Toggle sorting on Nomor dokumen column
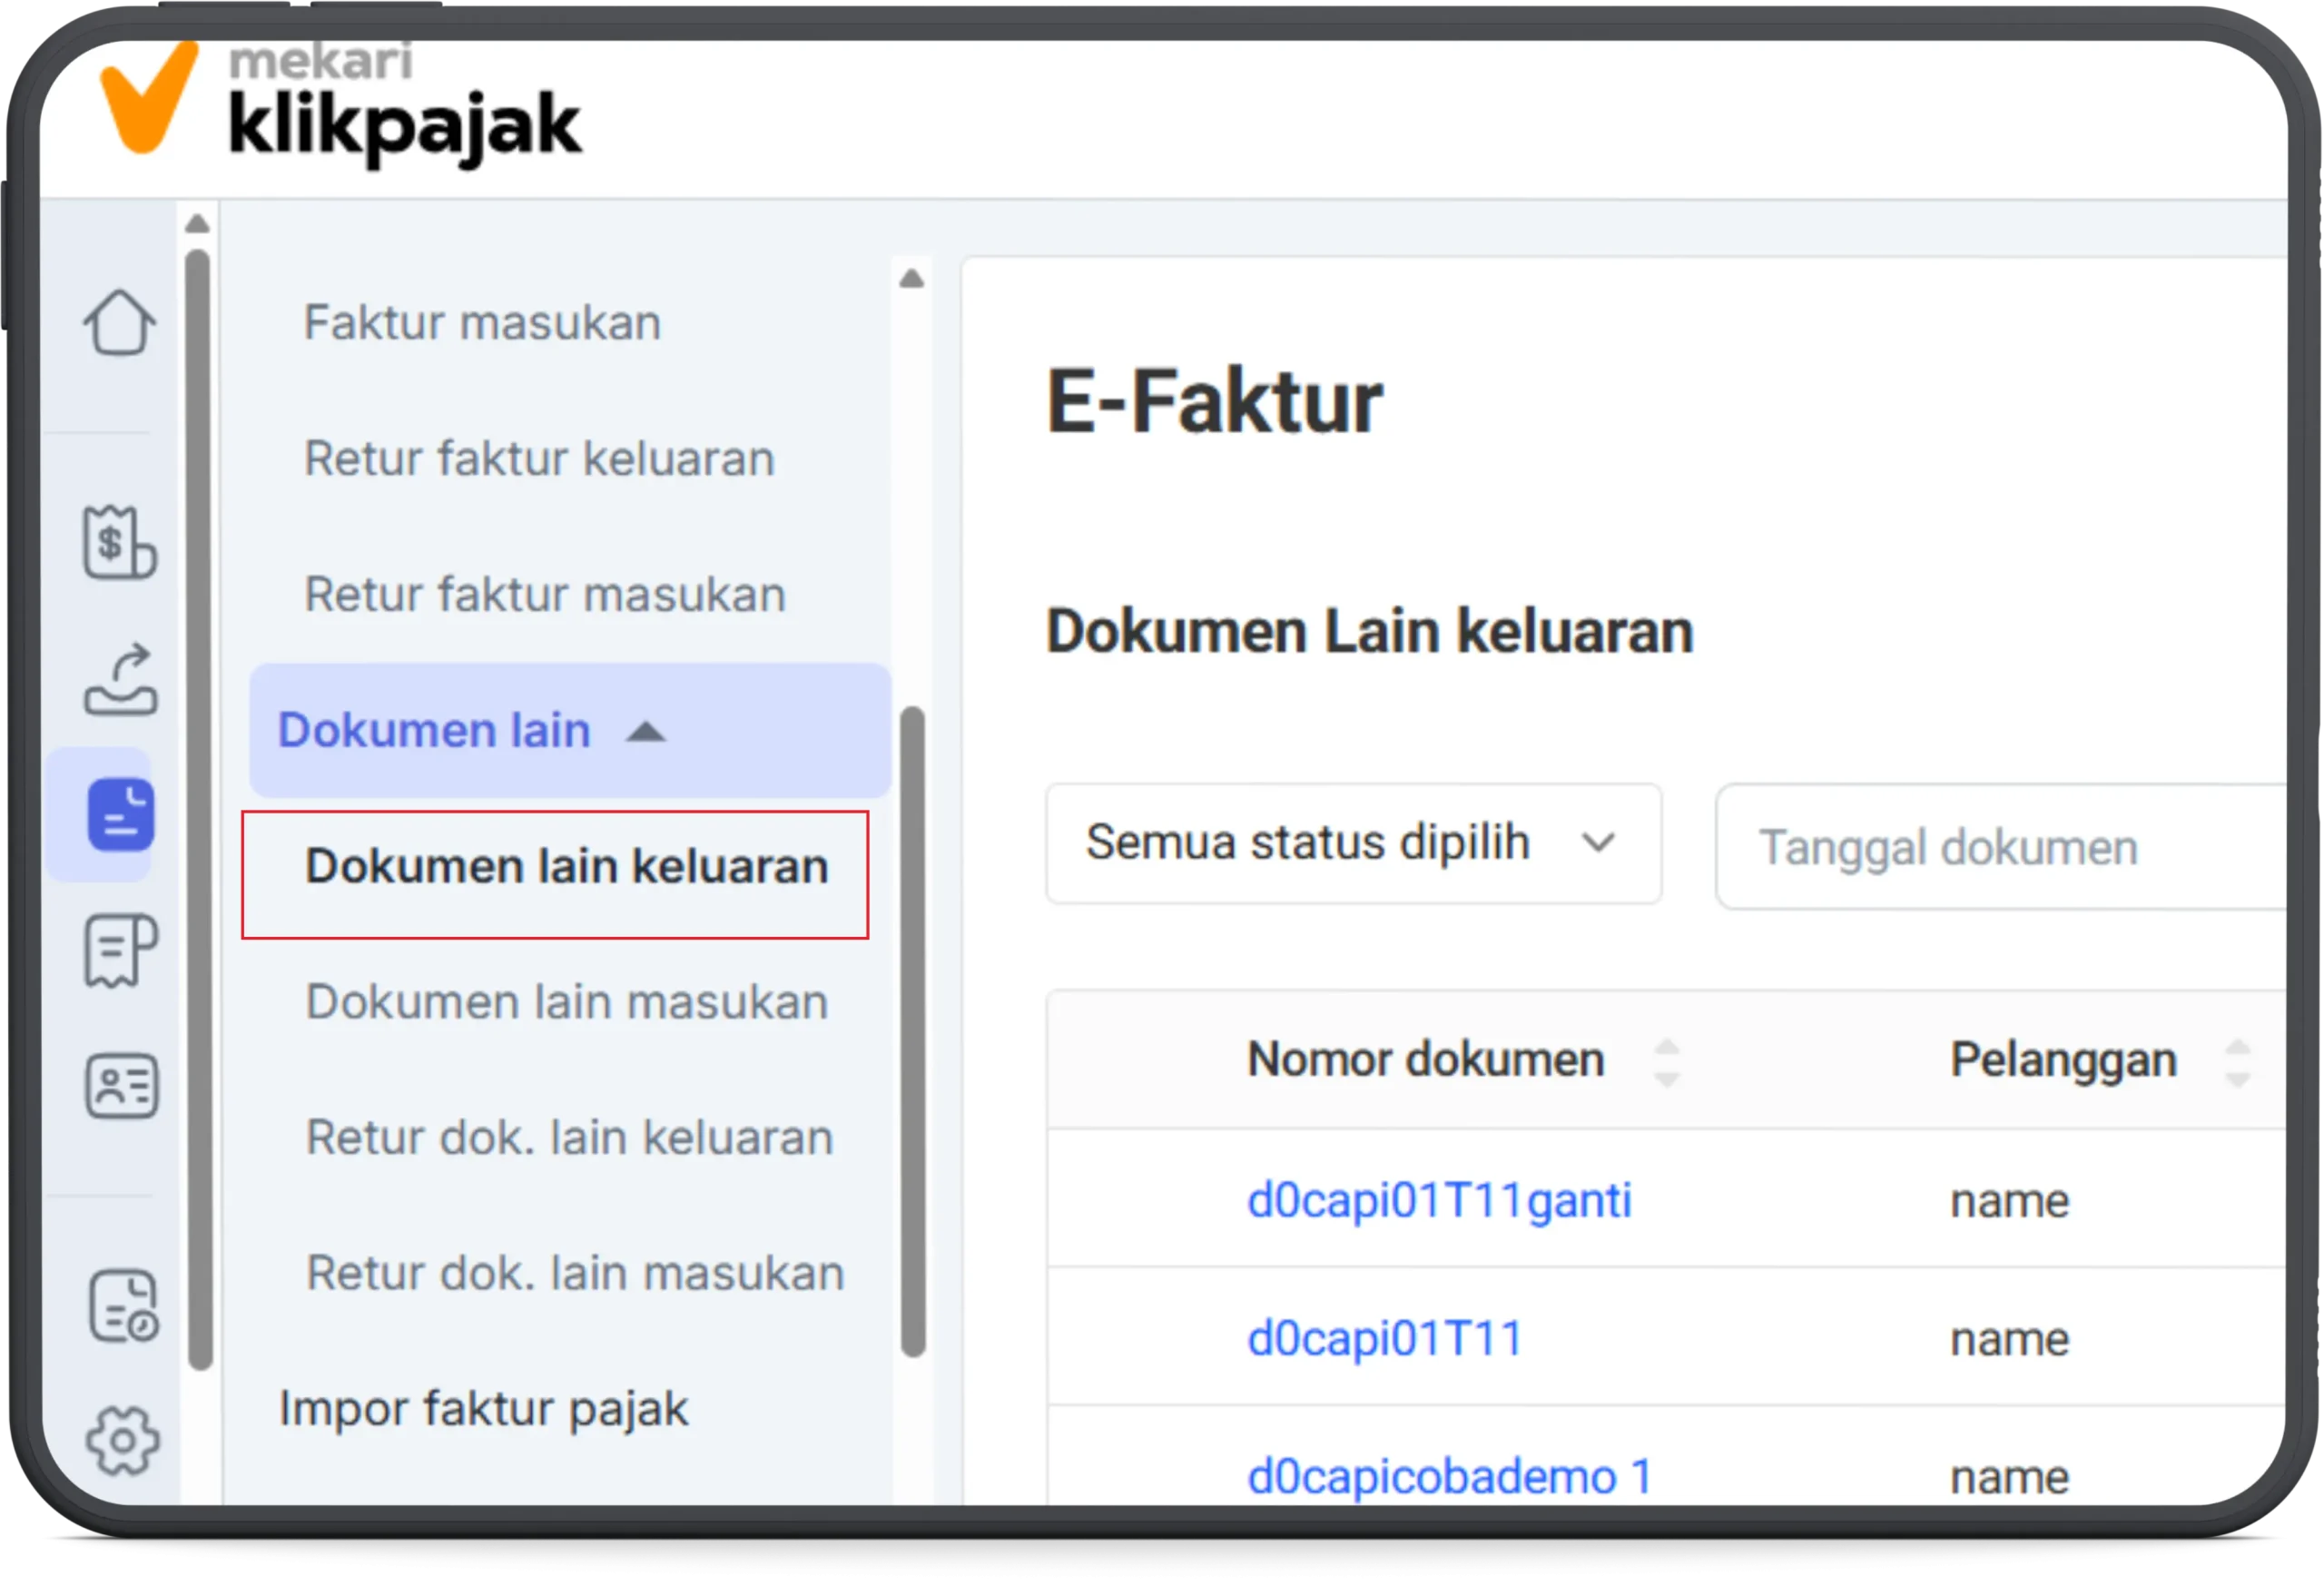The image size is (2324, 1586). pyautogui.click(x=1666, y=1060)
